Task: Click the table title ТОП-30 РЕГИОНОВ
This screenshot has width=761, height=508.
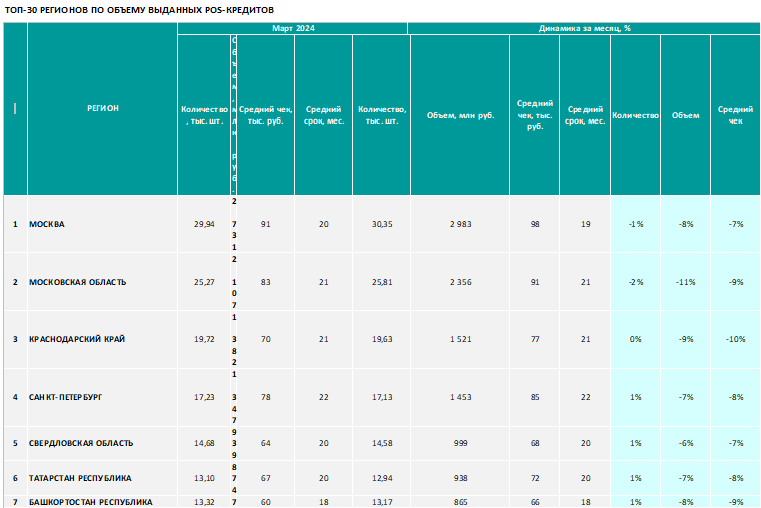Action: point(139,10)
